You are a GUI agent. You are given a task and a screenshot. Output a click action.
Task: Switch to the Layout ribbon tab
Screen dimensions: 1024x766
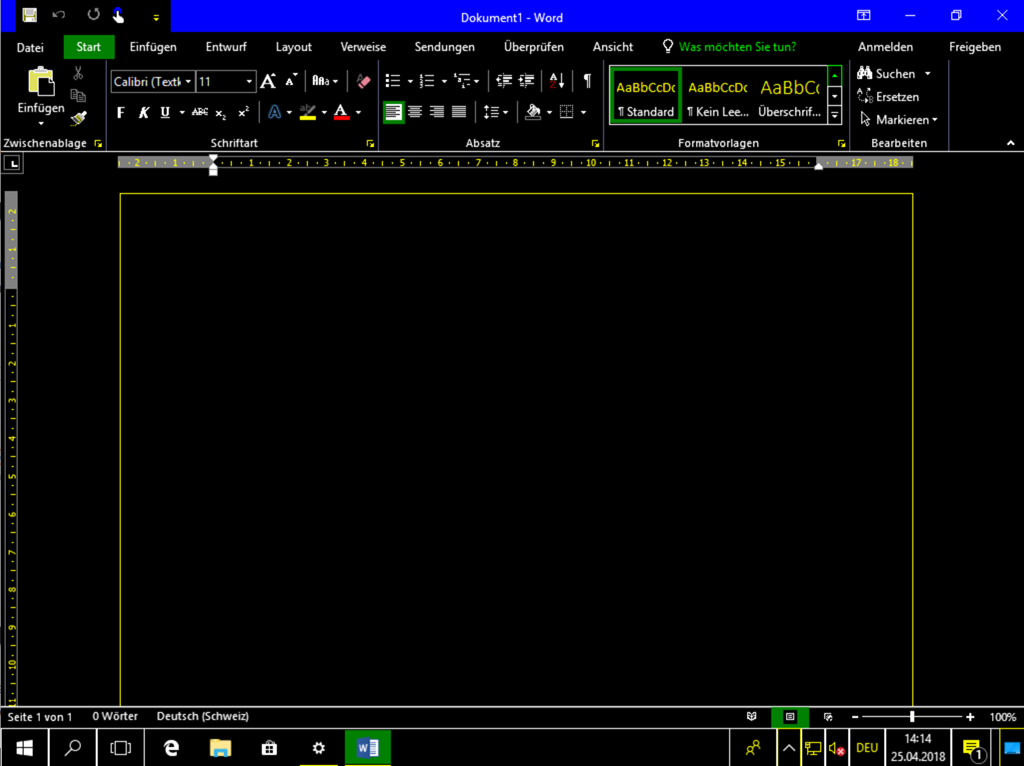(x=293, y=47)
